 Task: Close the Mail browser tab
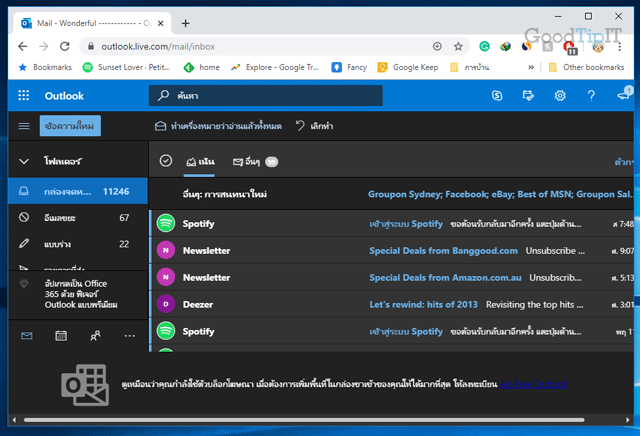[x=161, y=23]
